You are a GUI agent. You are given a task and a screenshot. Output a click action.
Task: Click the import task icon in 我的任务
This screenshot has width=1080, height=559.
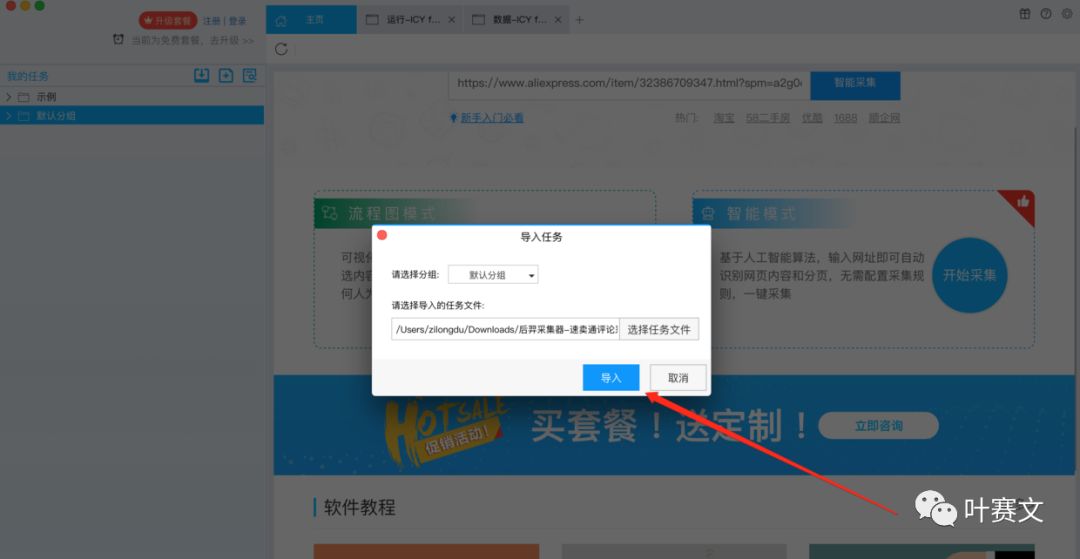201,76
